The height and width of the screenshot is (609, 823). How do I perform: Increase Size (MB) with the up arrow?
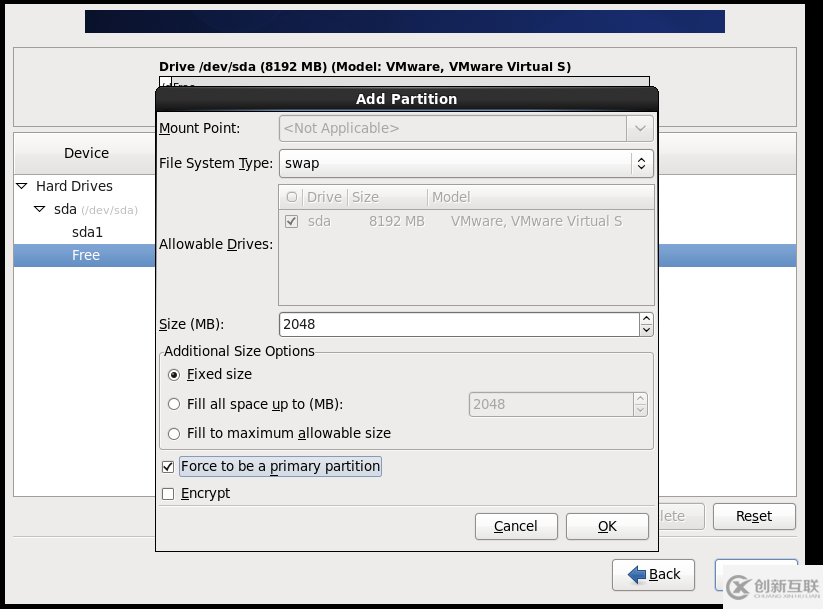(x=646, y=319)
